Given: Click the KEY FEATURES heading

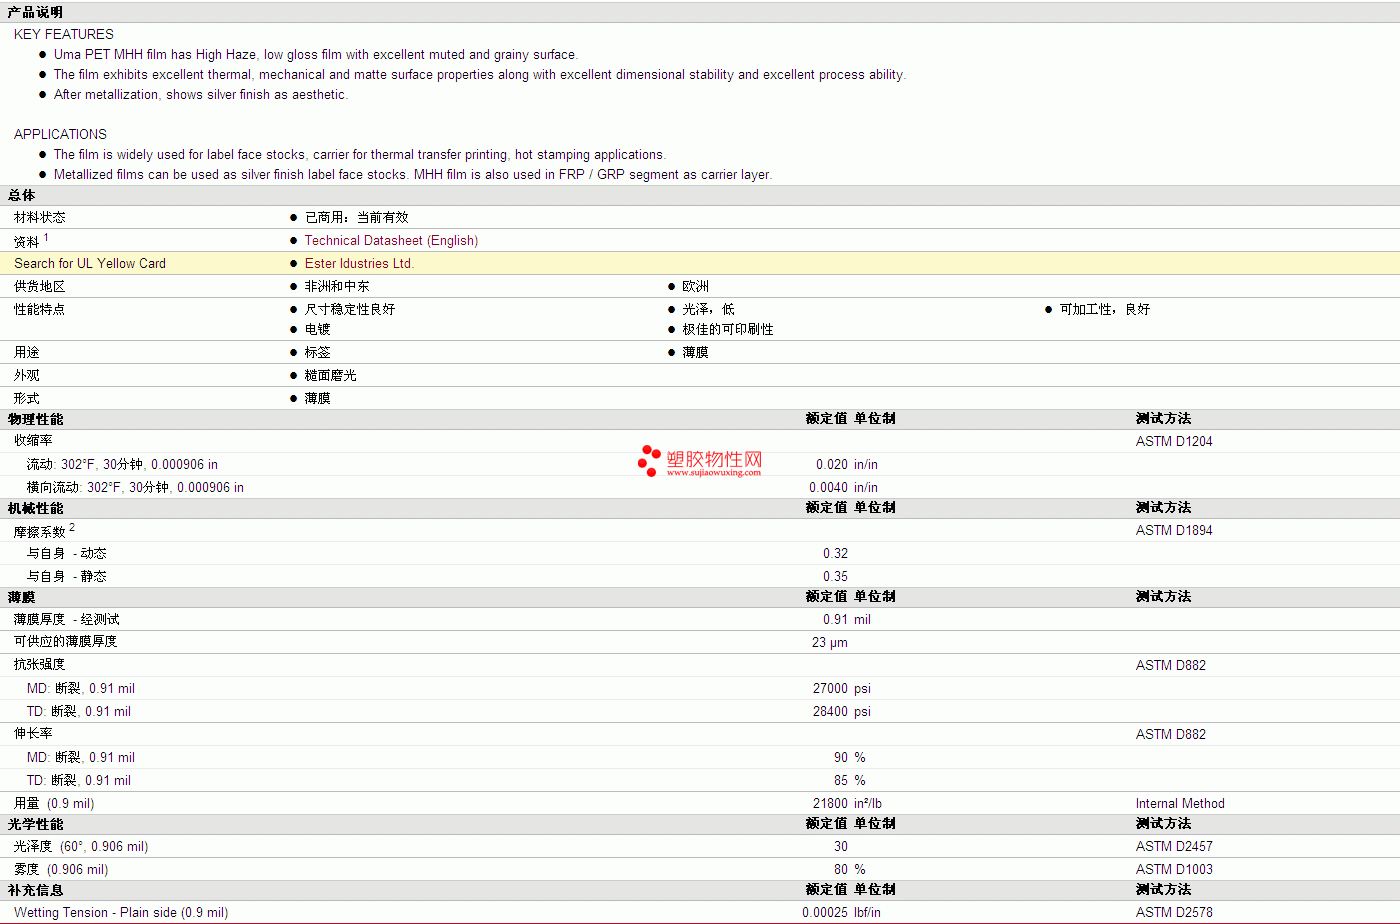Looking at the screenshot, I should point(64,34).
